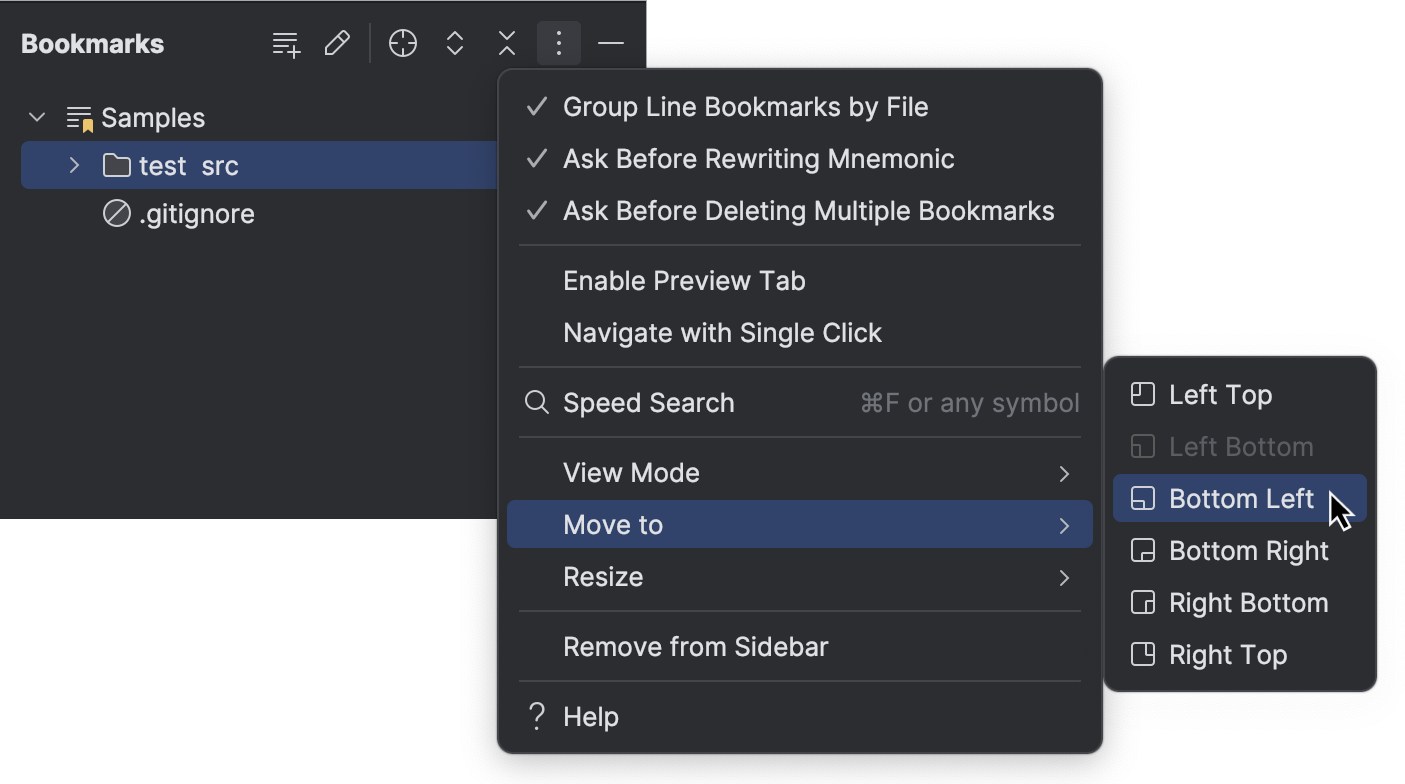Click the Speed Search magnifier icon
Viewport: 1405px width, 784px height.
(536, 402)
